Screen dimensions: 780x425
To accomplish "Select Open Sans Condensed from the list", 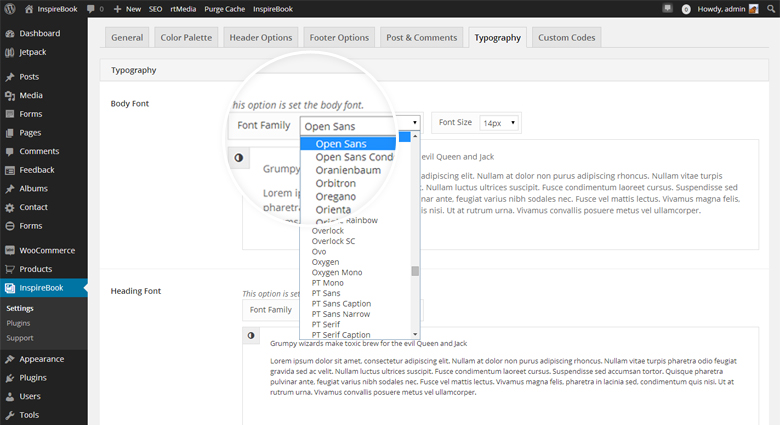I will coord(354,157).
